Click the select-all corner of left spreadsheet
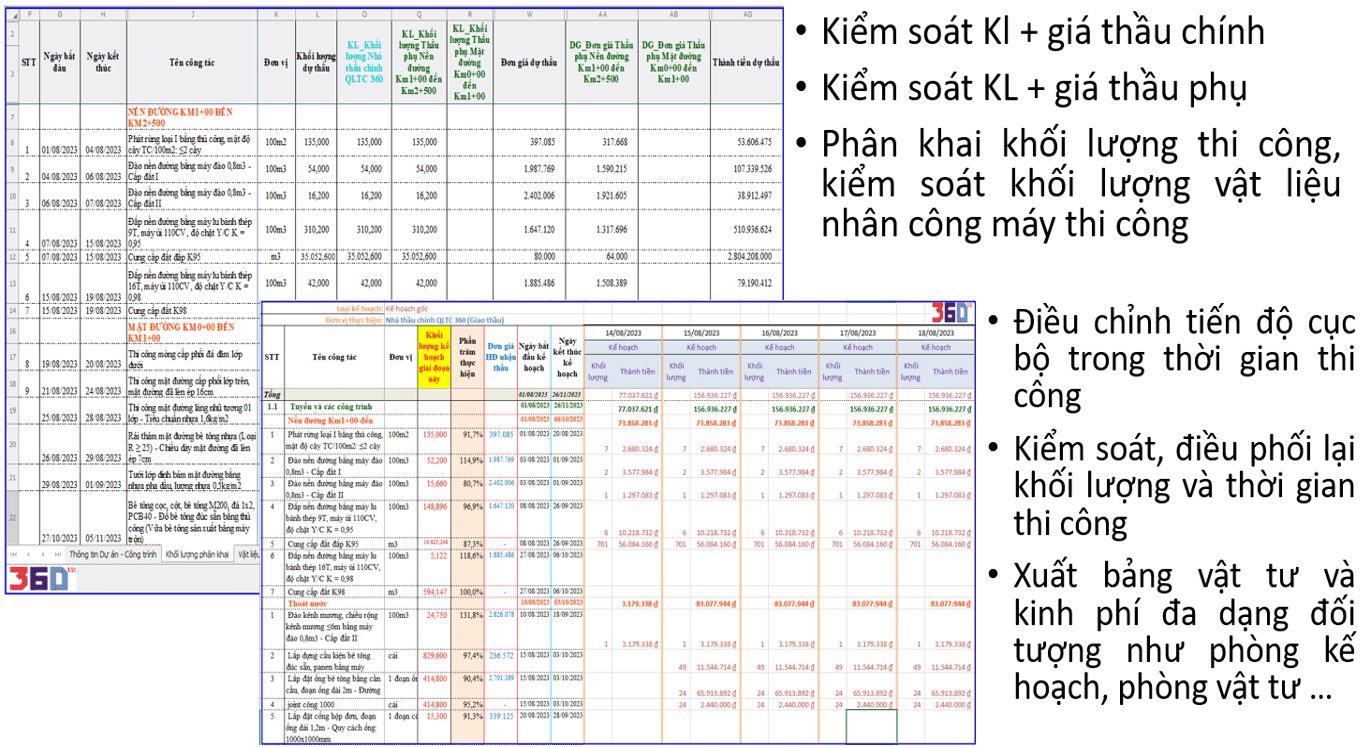Image resolution: width=1363 pixels, height=747 pixels. 12,15
